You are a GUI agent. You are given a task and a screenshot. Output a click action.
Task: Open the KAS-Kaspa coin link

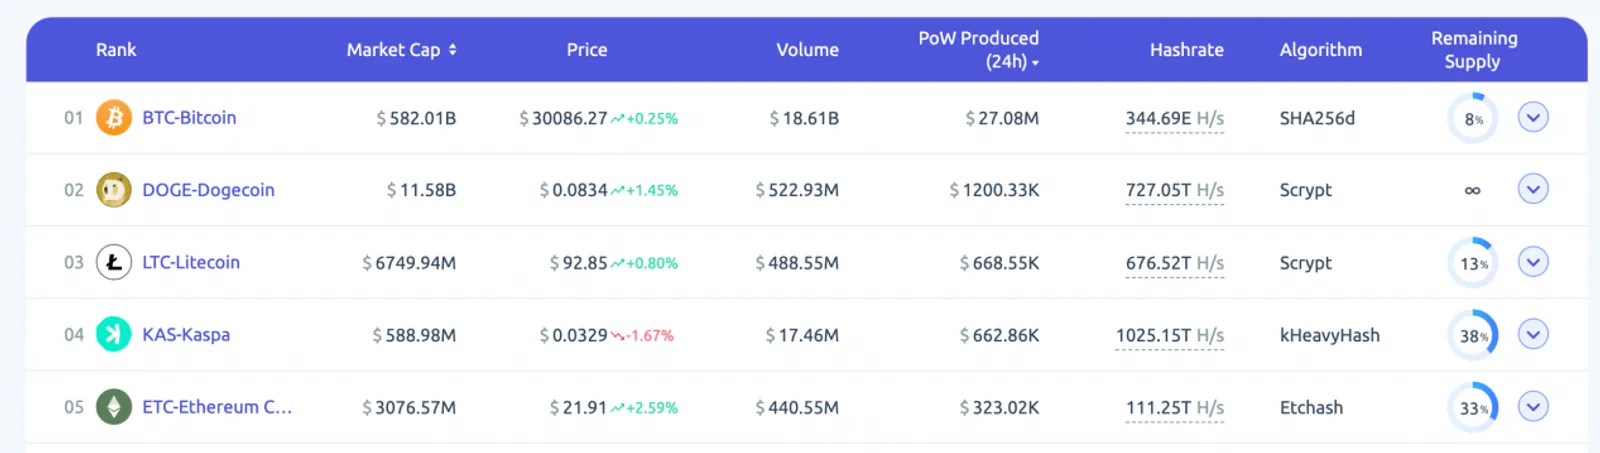(186, 335)
